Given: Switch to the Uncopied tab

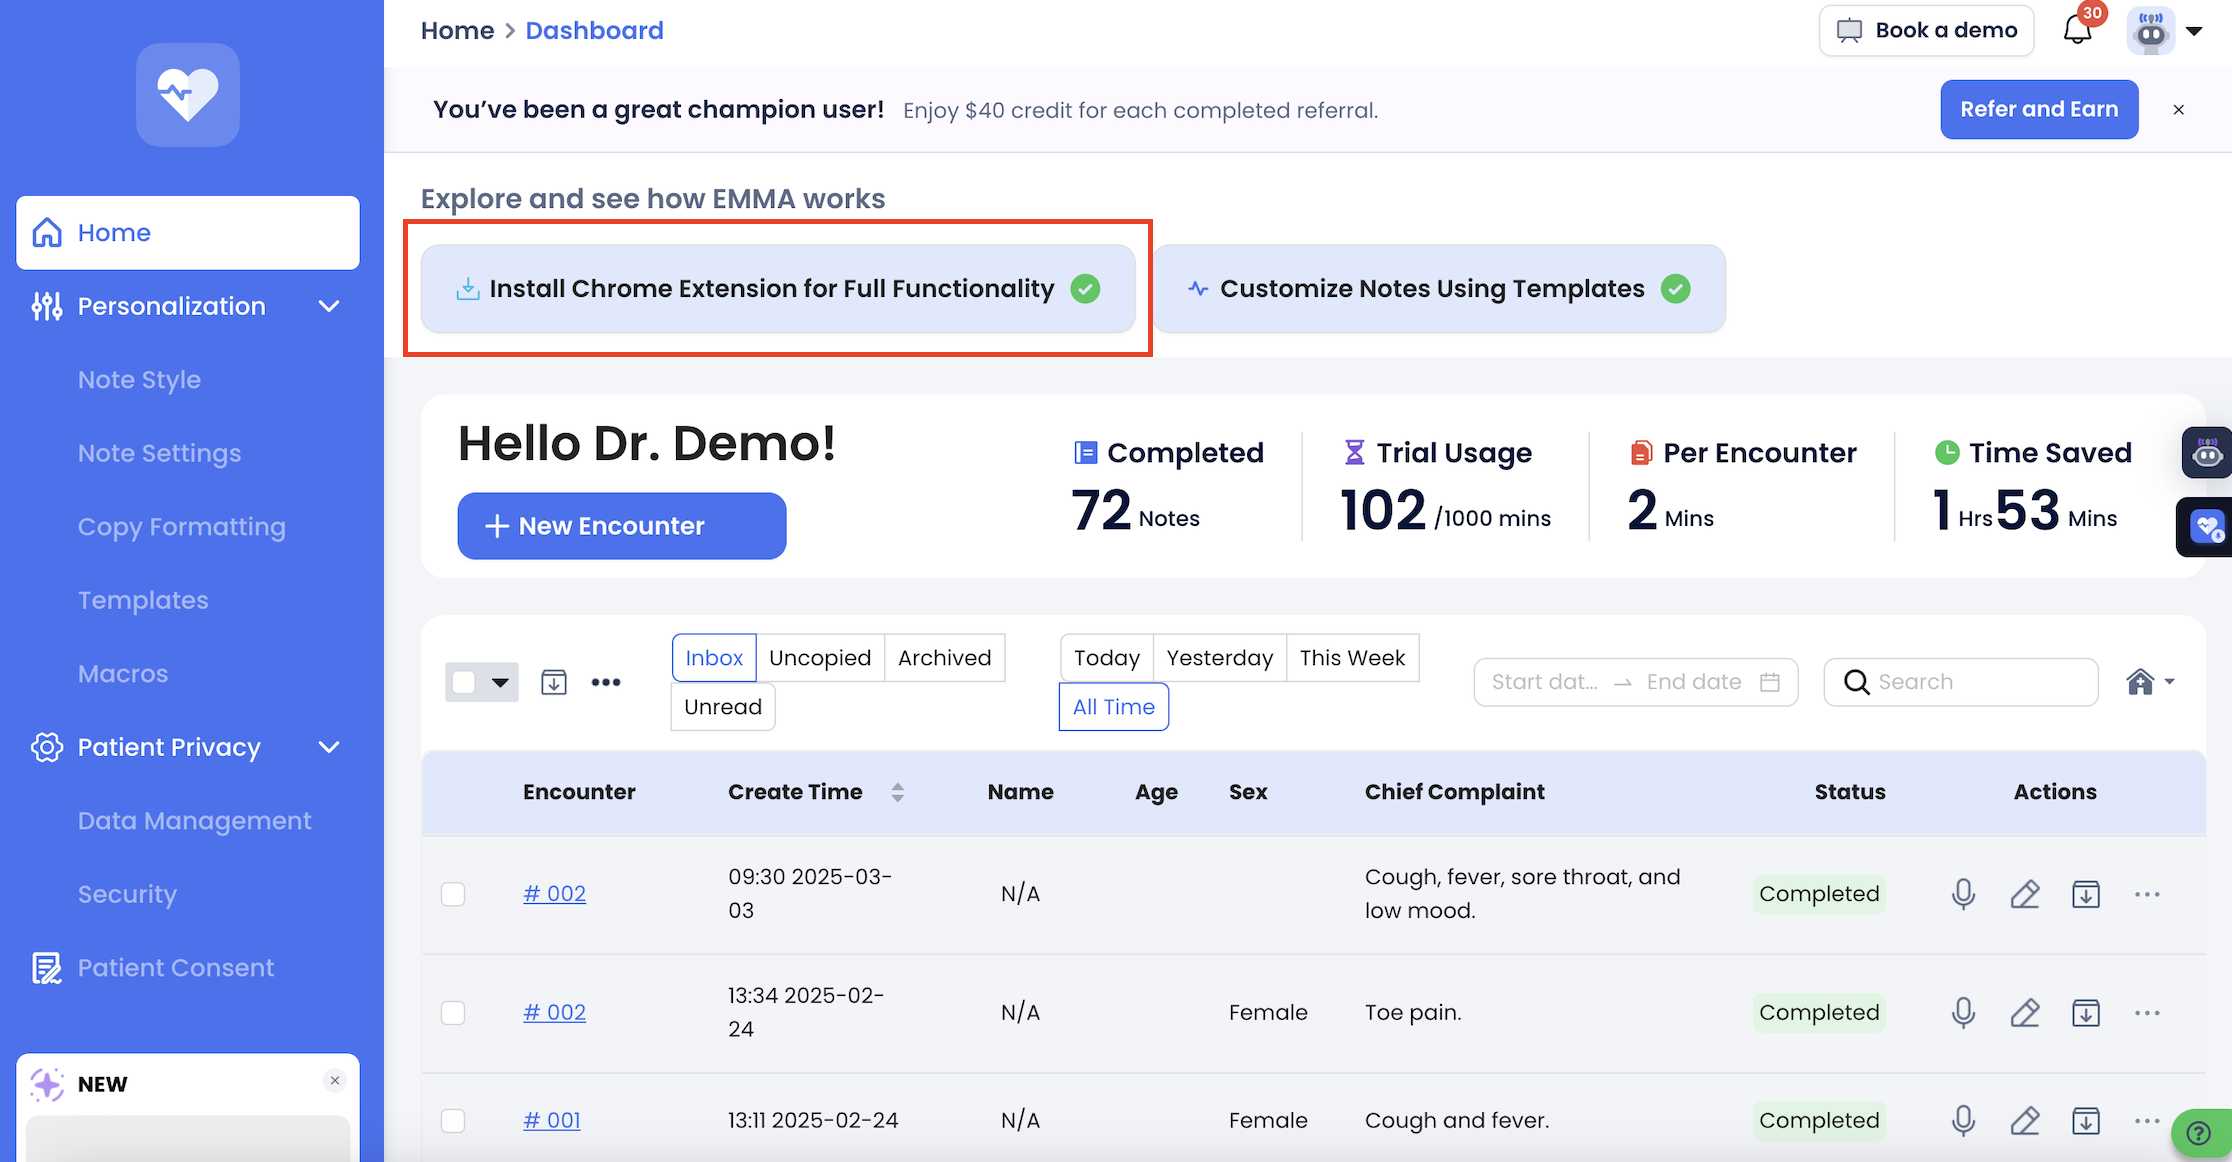Looking at the screenshot, I should tap(820, 658).
